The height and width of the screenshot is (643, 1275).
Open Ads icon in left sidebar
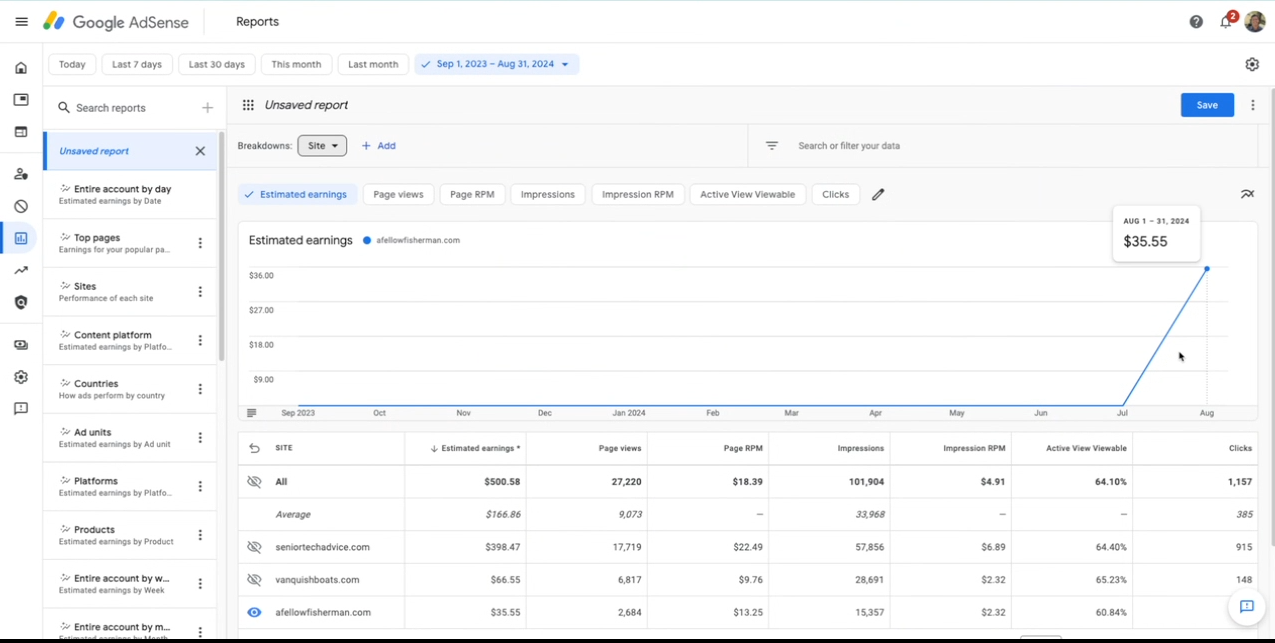pos(21,100)
